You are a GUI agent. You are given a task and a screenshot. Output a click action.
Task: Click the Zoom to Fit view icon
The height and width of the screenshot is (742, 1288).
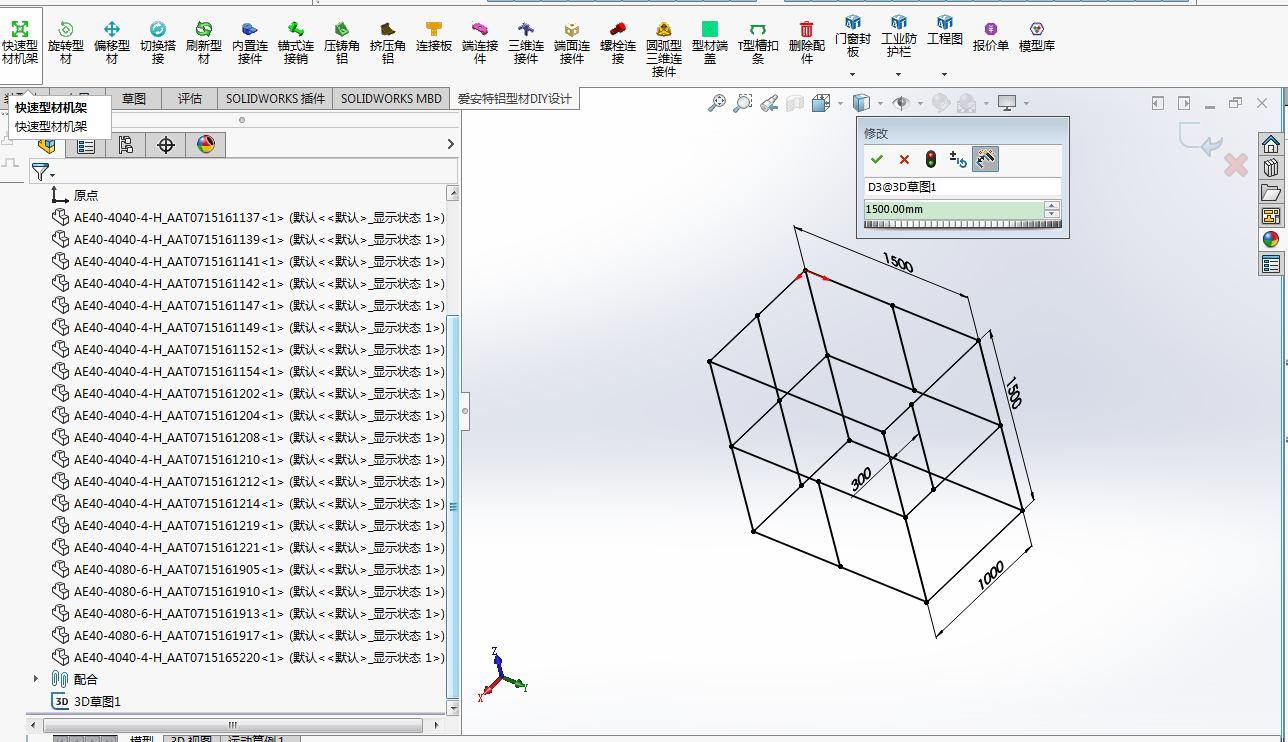(x=717, y=102)
